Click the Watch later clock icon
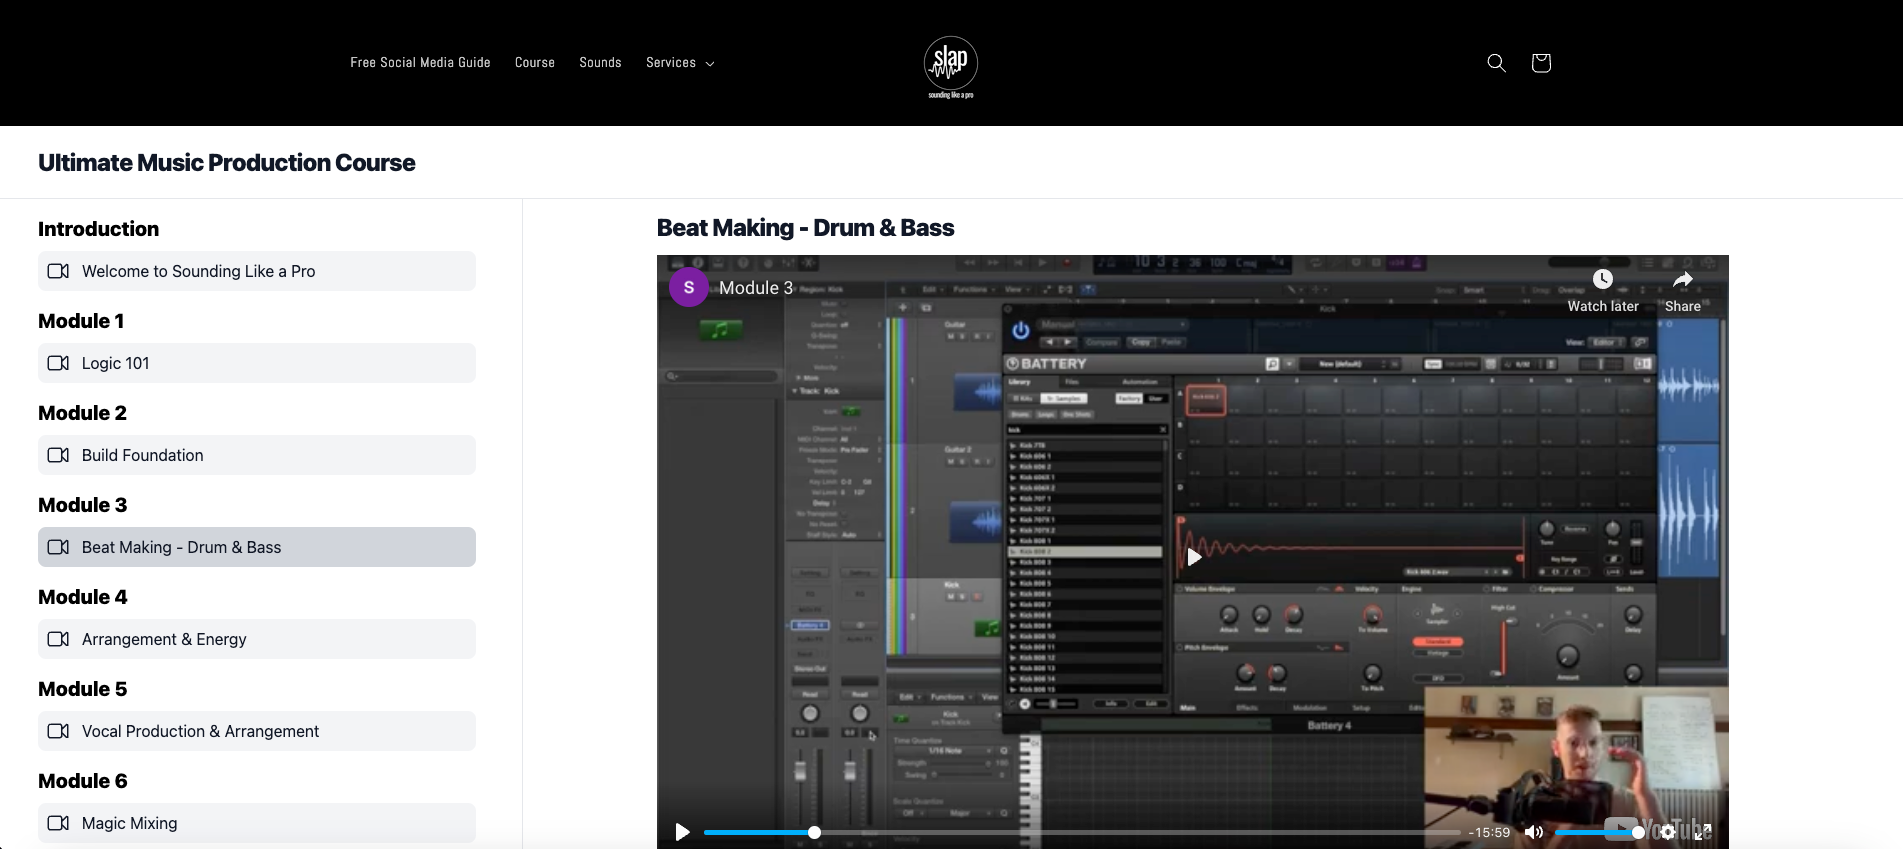 pos(1602,280)
